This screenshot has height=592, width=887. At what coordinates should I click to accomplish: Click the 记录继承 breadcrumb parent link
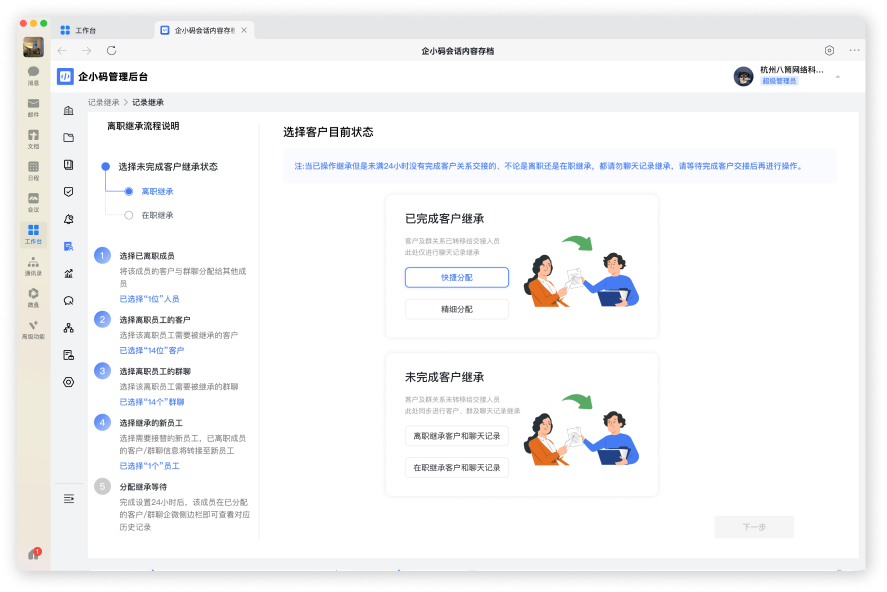(104, 102)
